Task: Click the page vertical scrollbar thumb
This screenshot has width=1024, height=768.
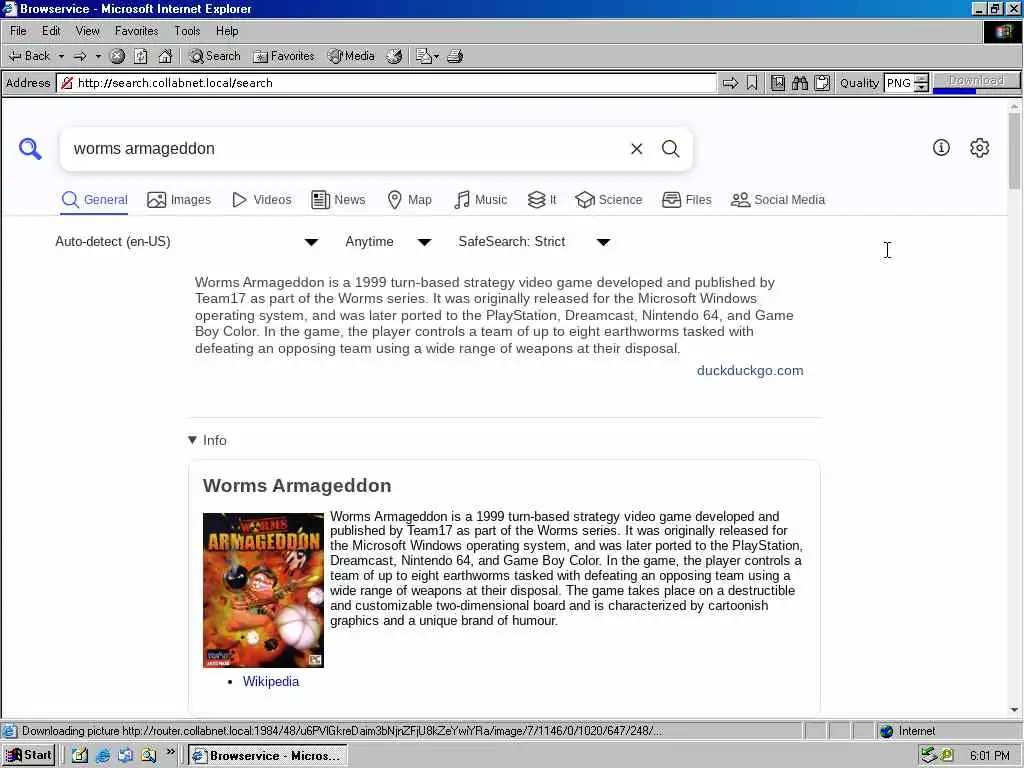Action: click(1014, 151)
